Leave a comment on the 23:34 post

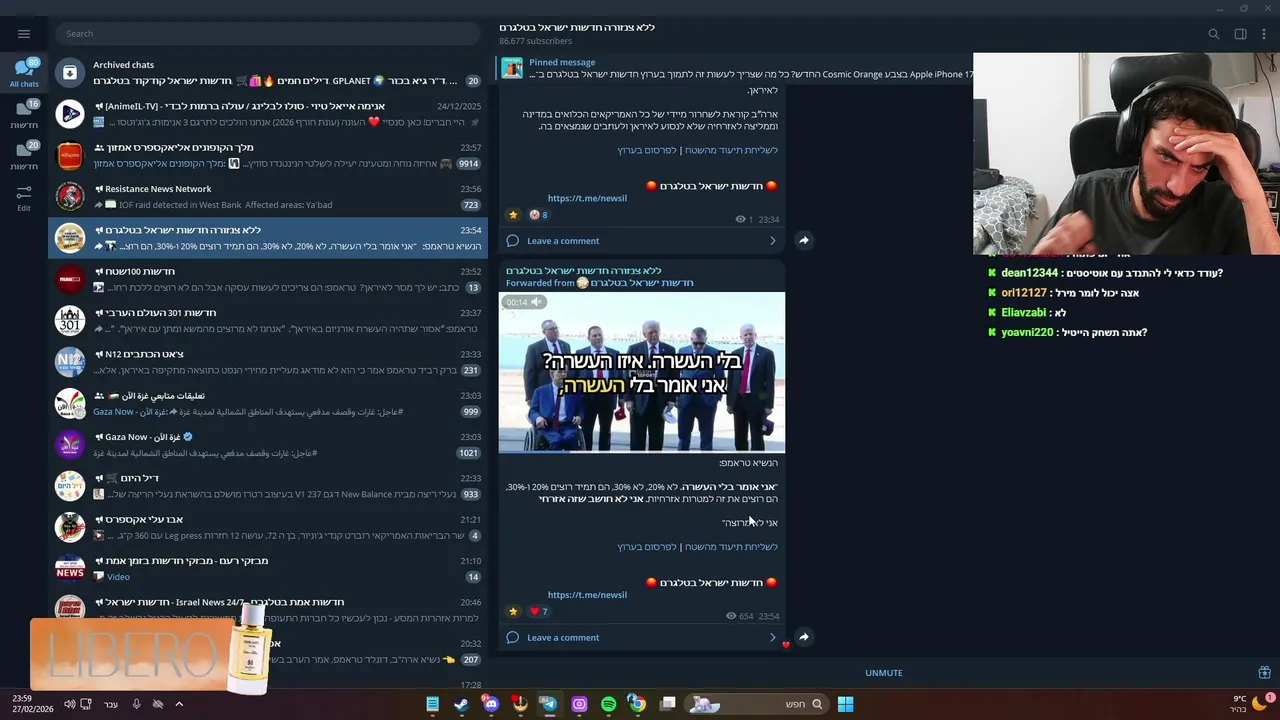pos(563,241)
